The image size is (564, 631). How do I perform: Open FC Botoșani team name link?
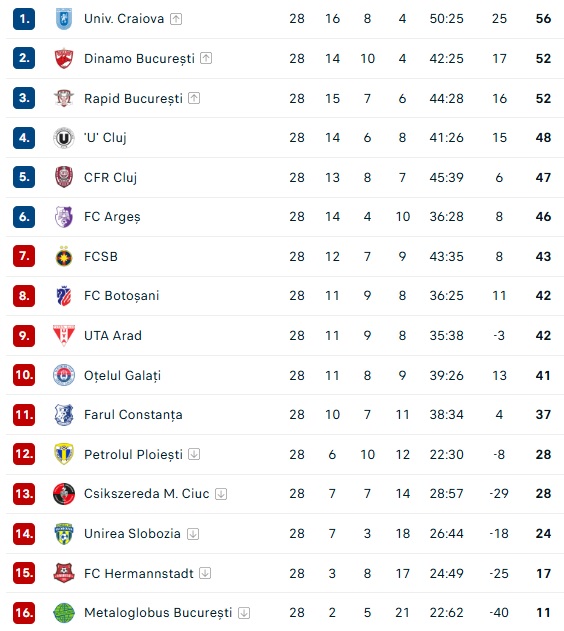point(121,296)
